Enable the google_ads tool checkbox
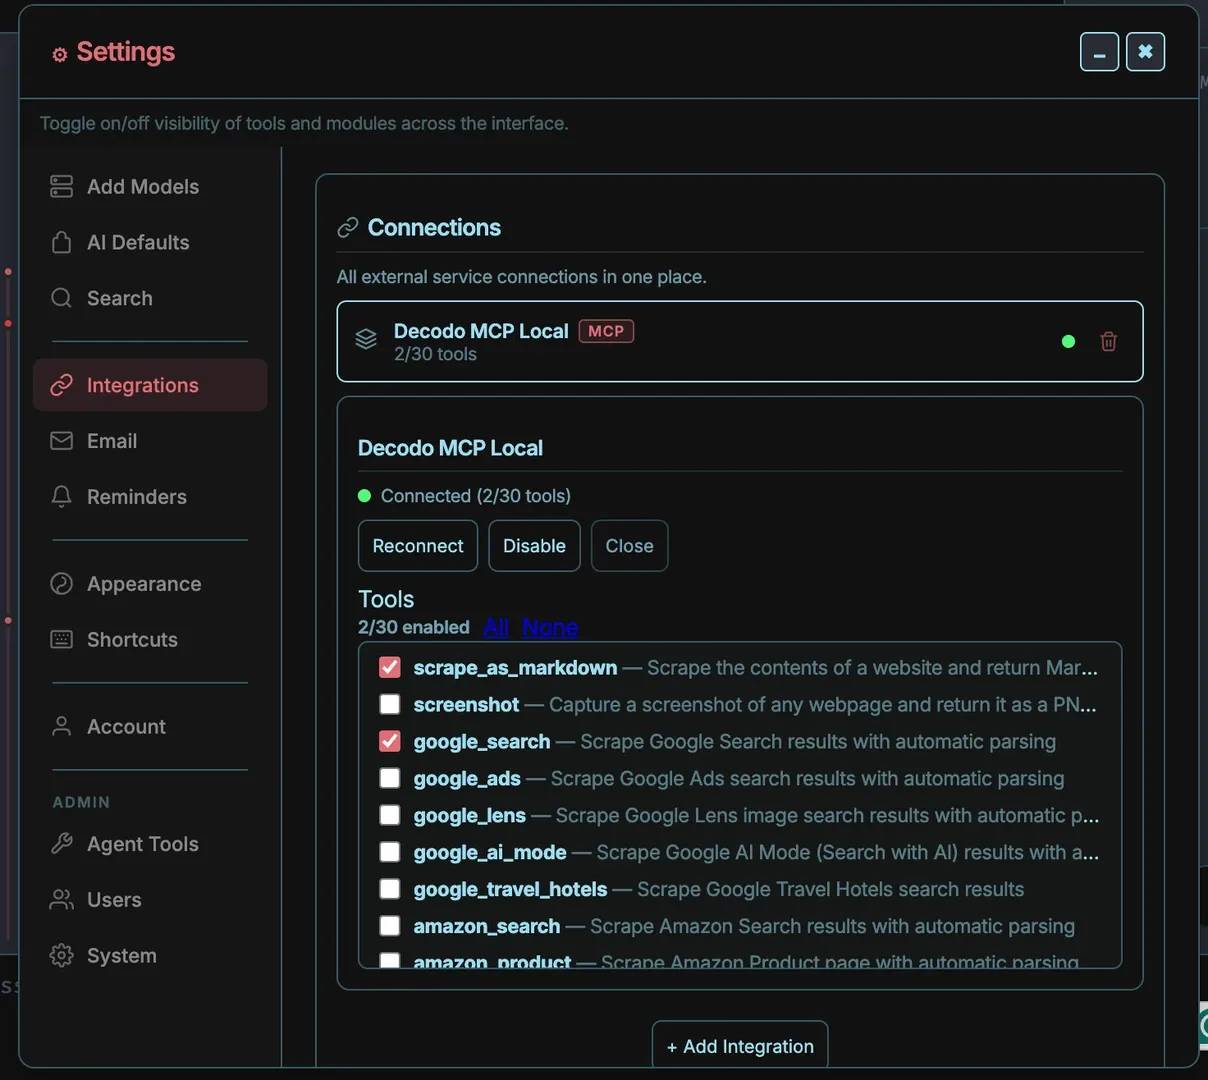This screenshot has height=1080, width=1208. pyautogui.click(x=390, y=778)
